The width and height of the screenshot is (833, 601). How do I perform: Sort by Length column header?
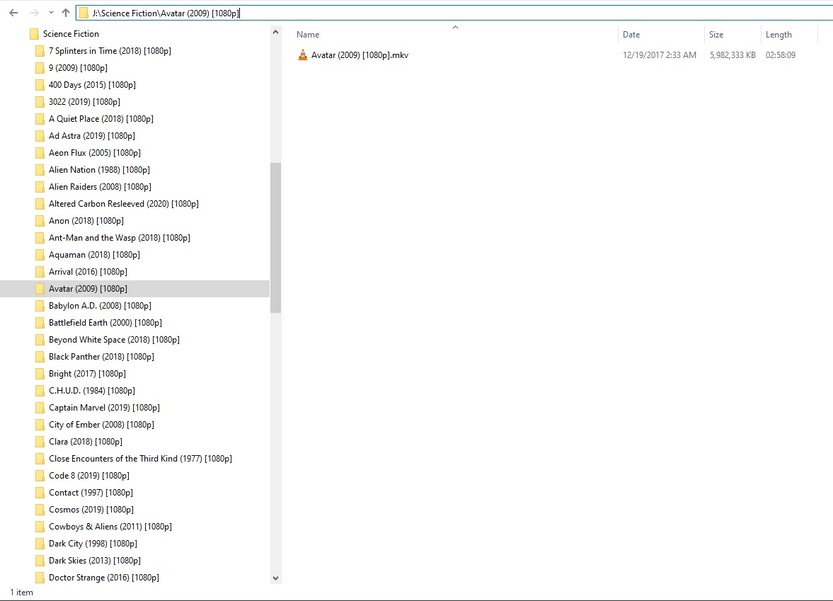(778, 35)
